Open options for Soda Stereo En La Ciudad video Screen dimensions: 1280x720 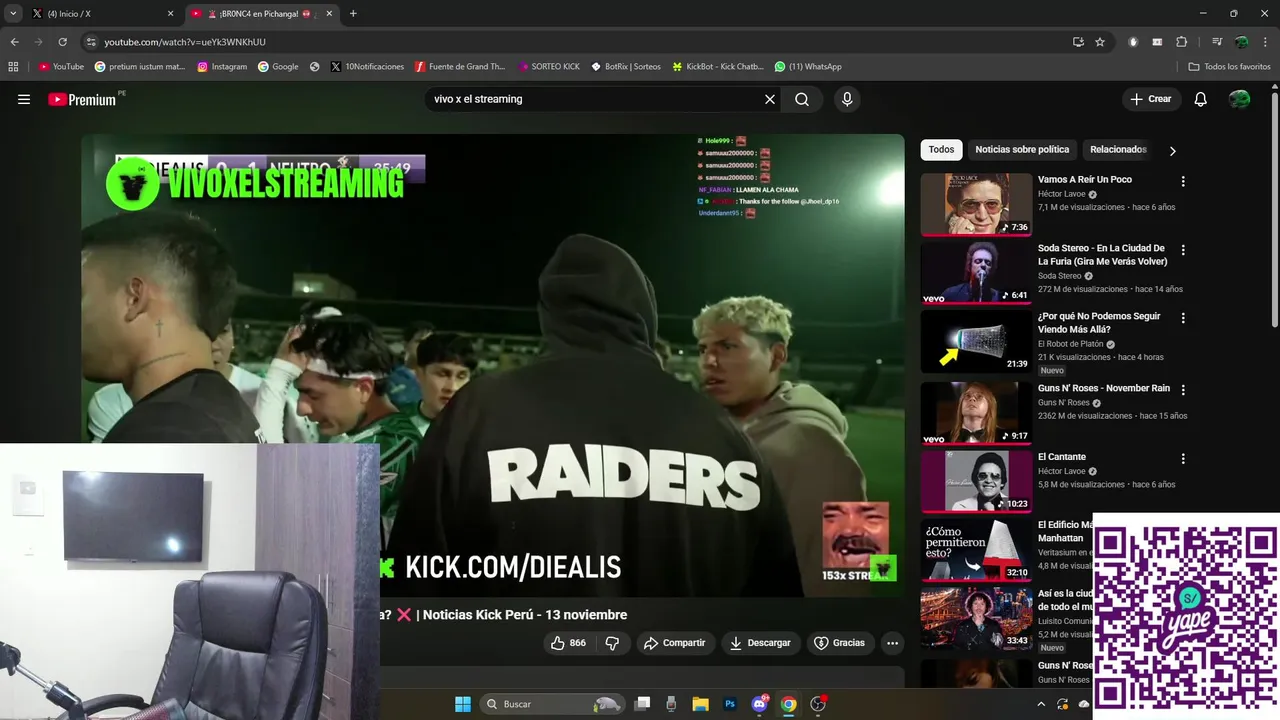coord(1183,250)
